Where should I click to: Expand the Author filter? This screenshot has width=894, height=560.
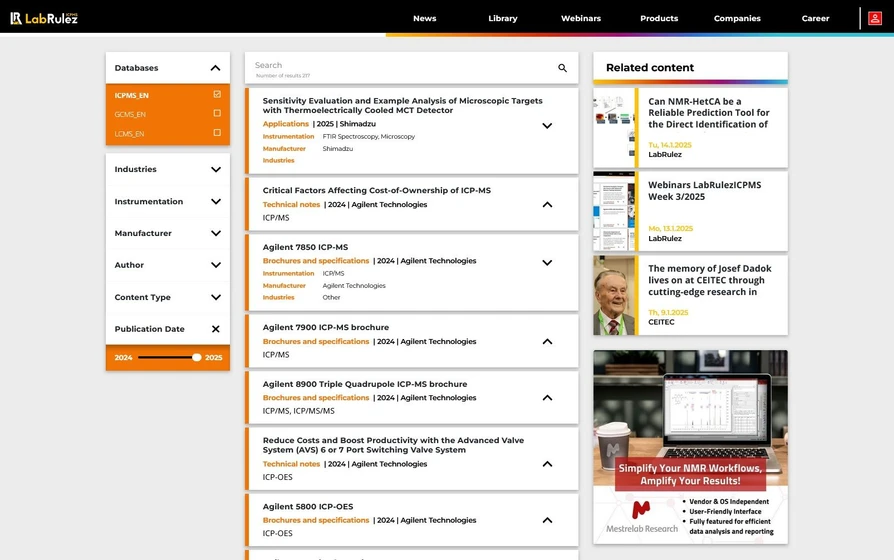point(216,265)
